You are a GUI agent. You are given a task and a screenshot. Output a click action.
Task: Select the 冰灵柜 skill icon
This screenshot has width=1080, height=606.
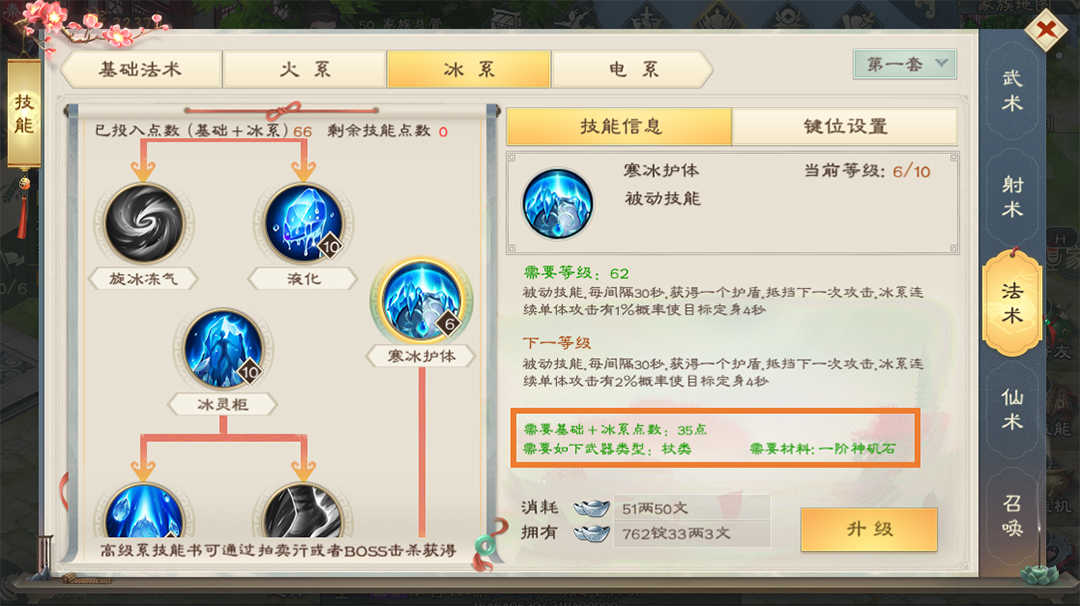(223, 348)
